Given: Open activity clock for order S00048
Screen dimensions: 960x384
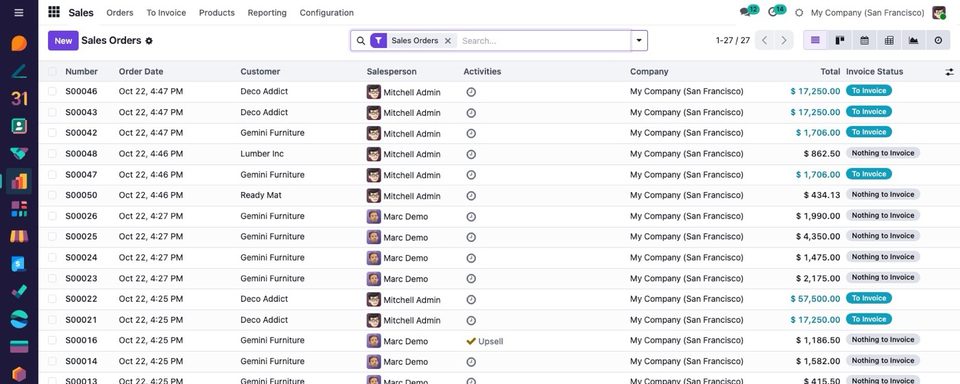Looking at the screenshot, I should tap(471, 154).
